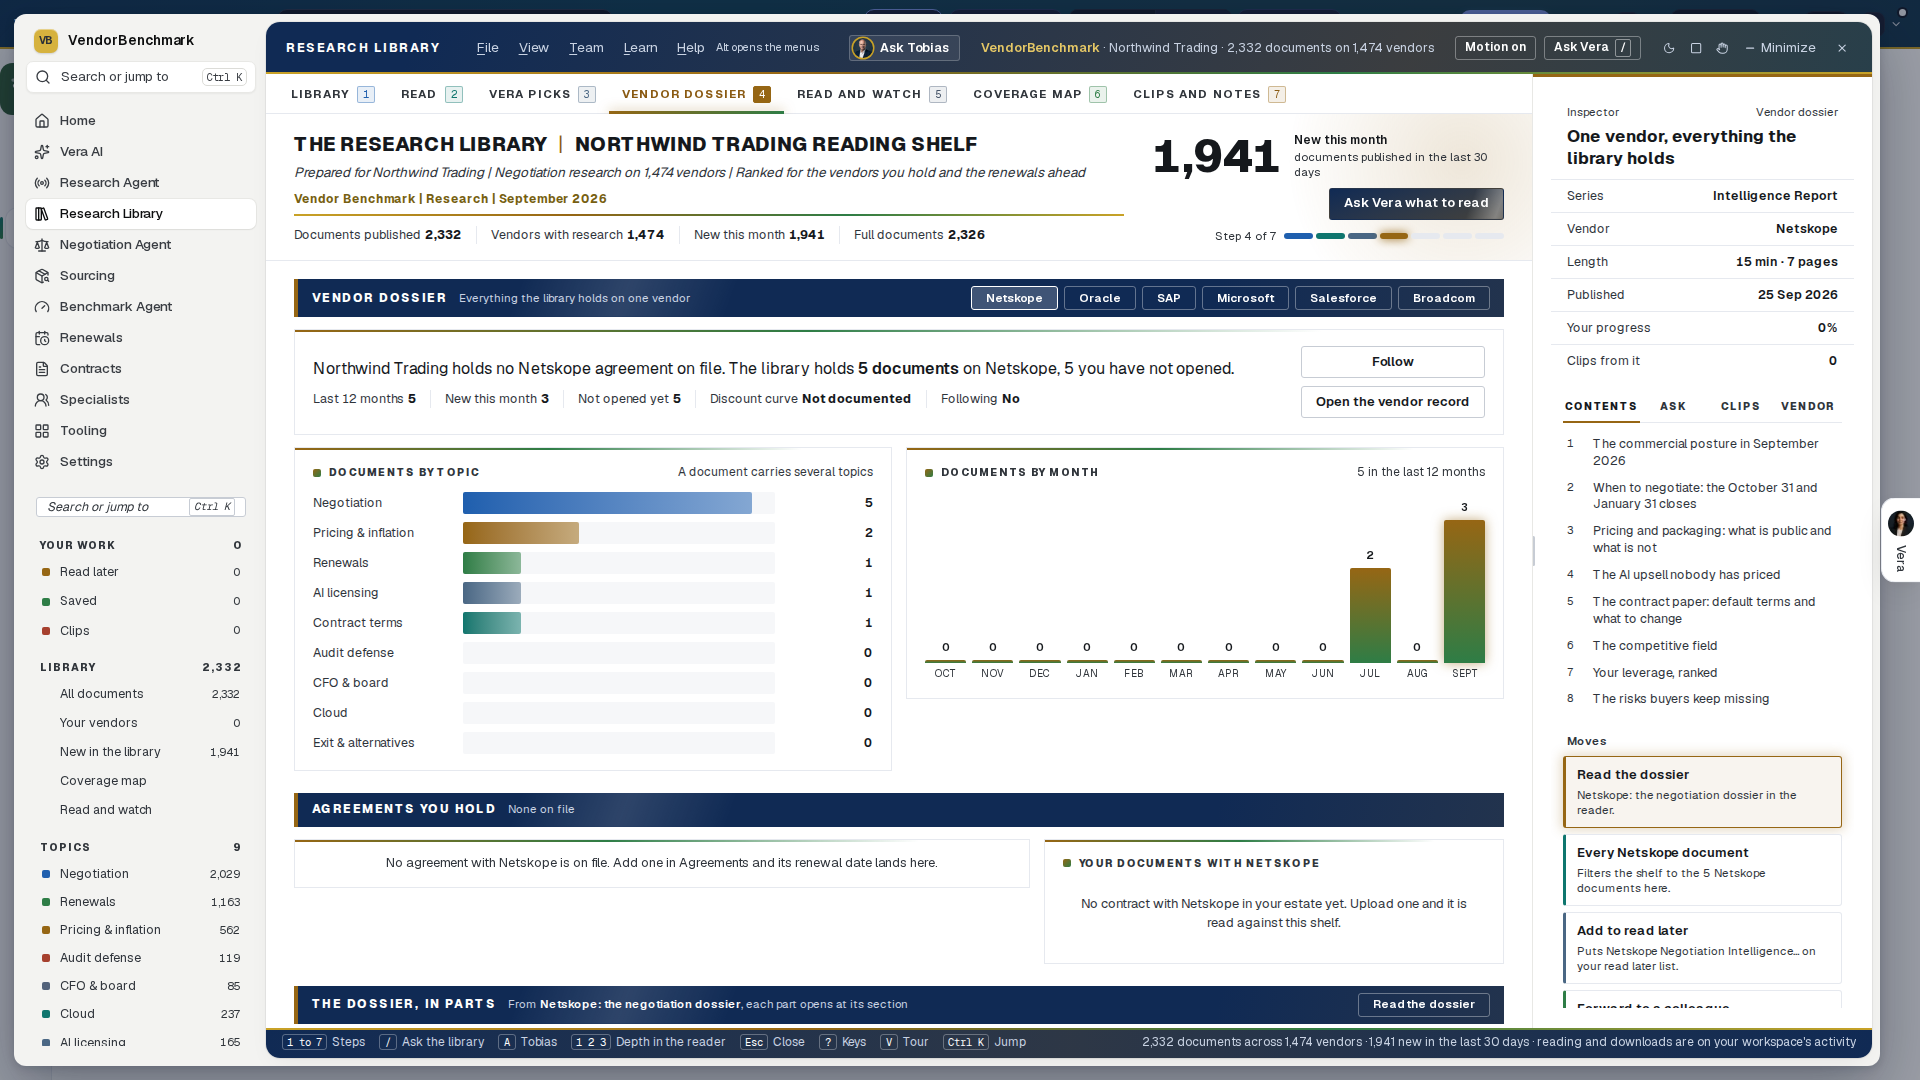Click Open the vendor record

1392,402
